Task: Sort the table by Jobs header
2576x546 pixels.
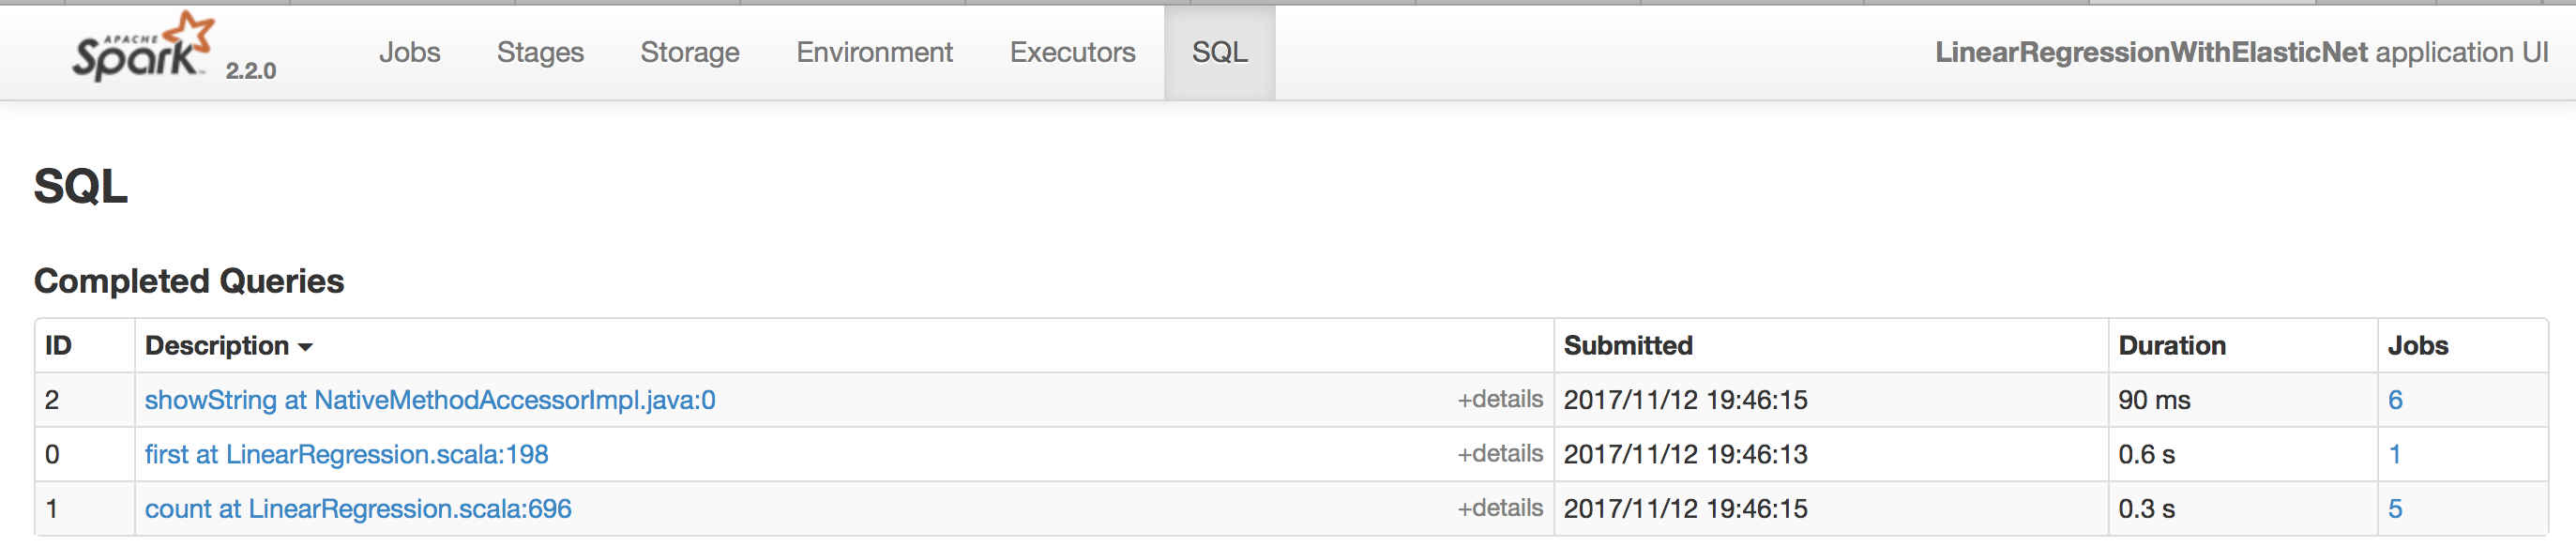Action: (x=2417, y=346)
